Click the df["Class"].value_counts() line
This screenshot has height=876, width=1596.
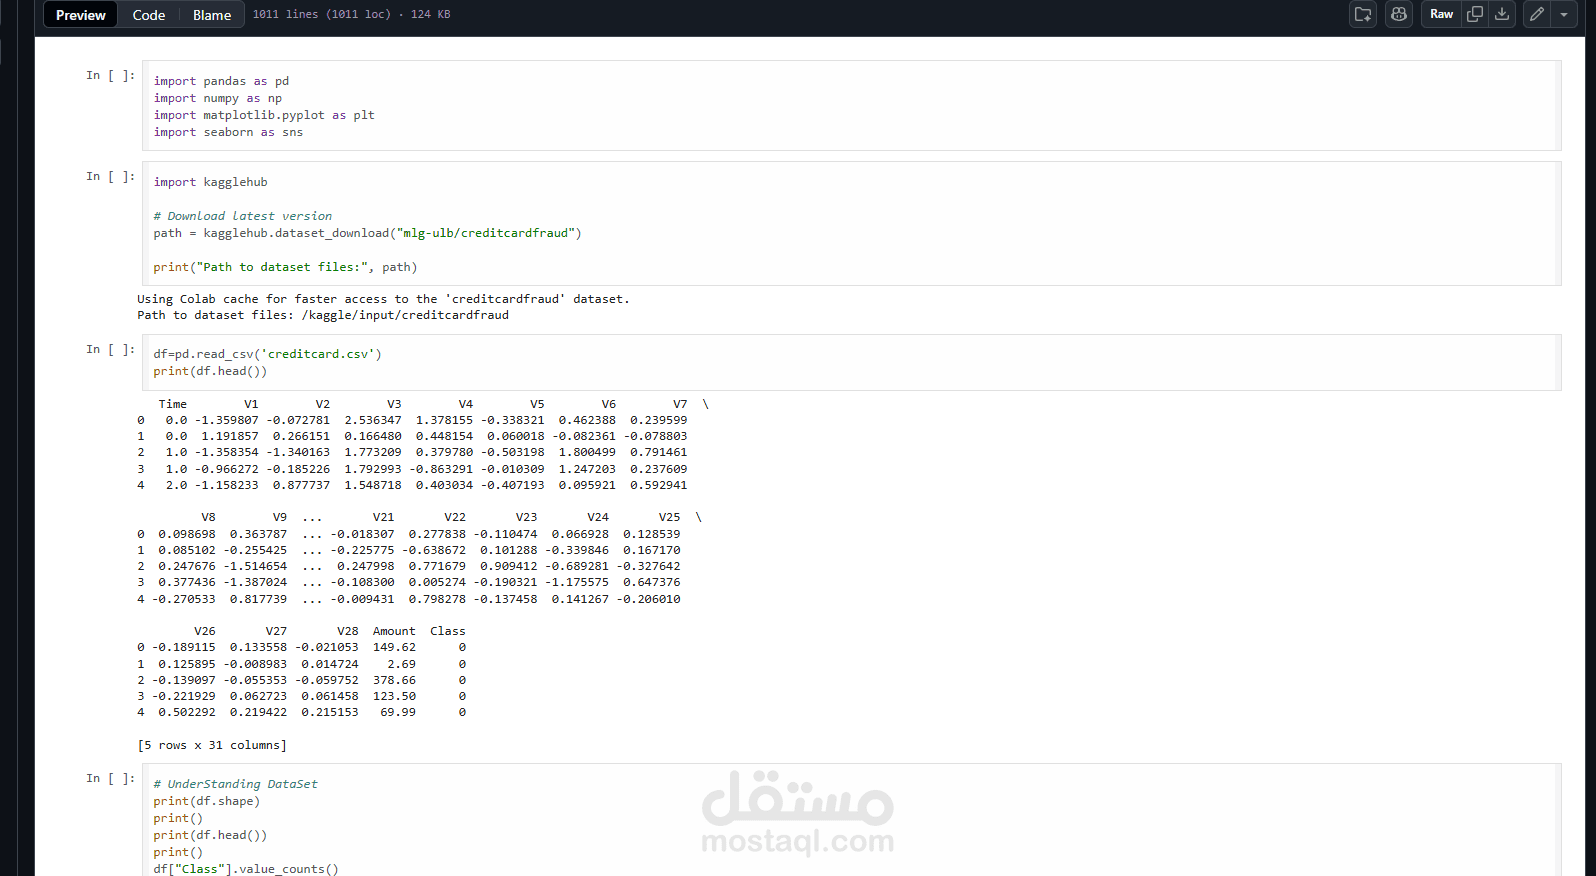point(246,869)
